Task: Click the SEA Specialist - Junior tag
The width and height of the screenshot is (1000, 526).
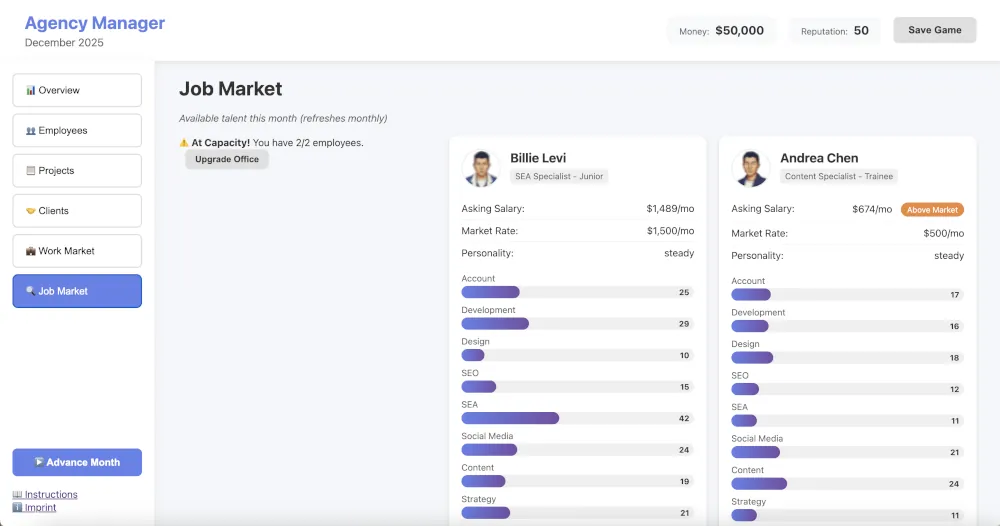Action: [x=559, y=176]
